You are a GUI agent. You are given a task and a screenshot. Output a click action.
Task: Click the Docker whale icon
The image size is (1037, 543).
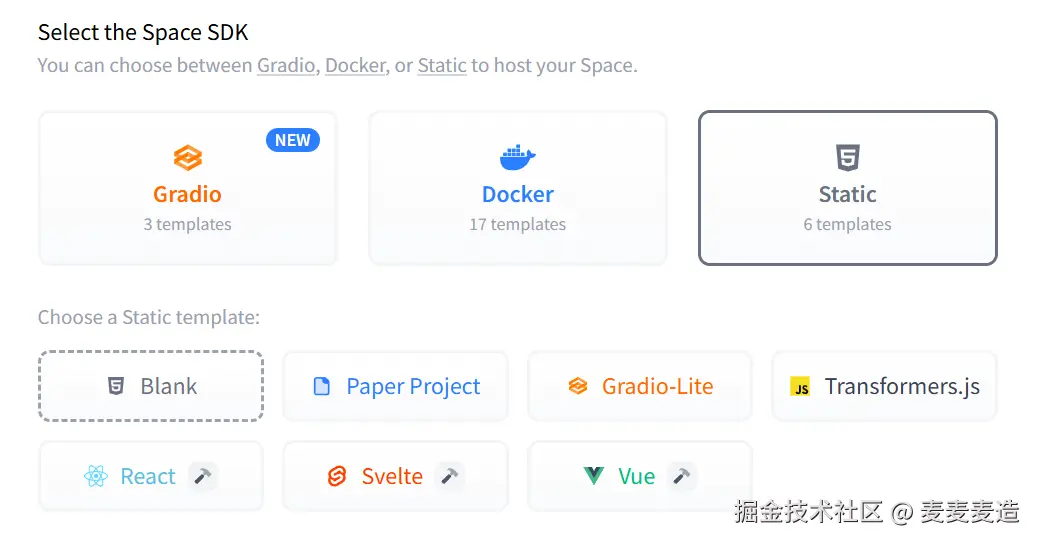pyautogui.click(x=518, y=157)
